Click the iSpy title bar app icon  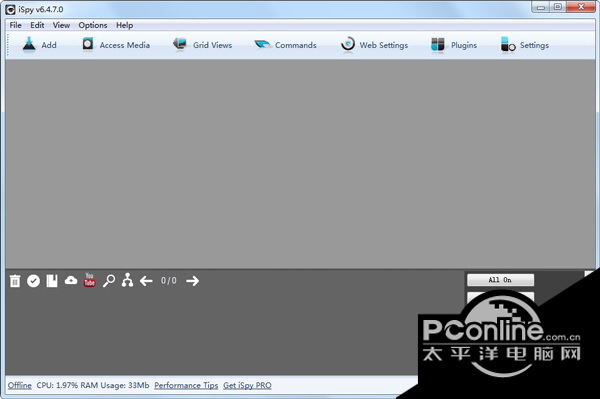pyautogui.click(x=10, y=10)
